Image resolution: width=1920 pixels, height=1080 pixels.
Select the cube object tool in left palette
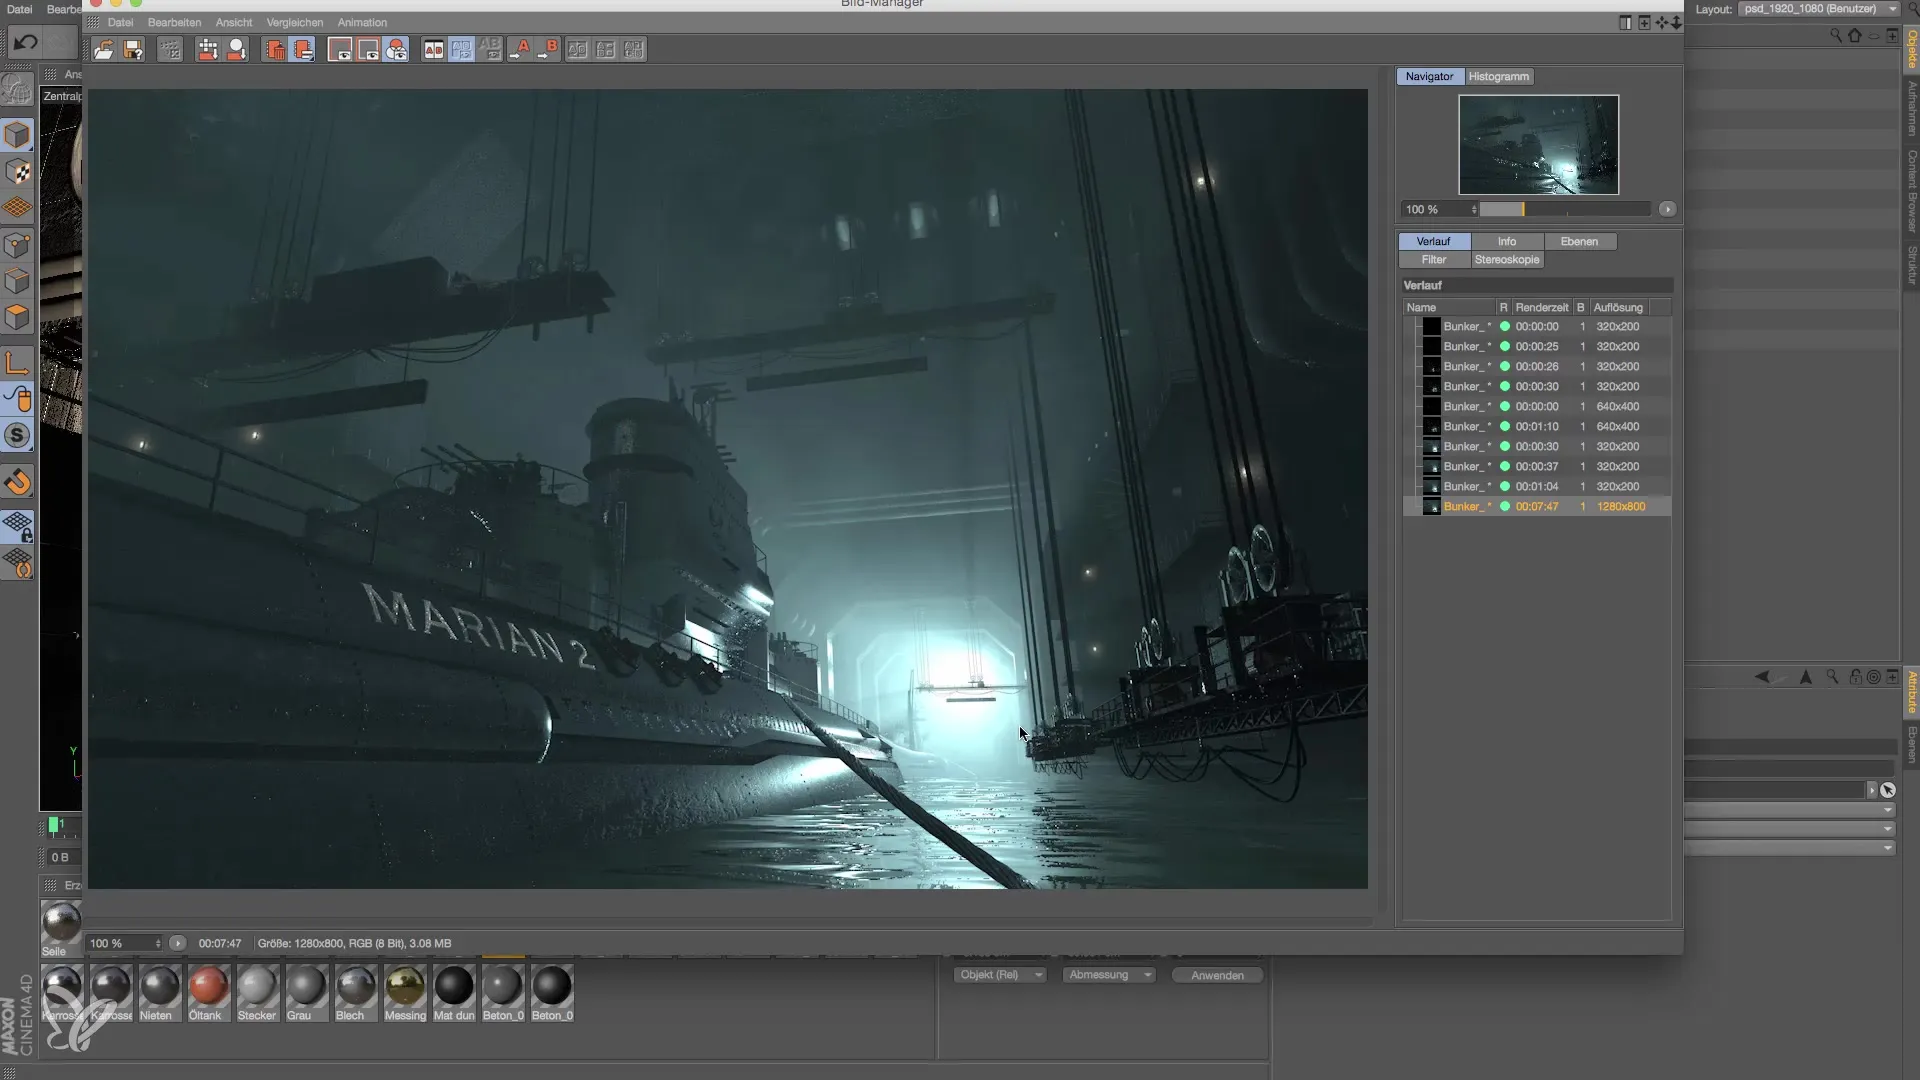17,134
